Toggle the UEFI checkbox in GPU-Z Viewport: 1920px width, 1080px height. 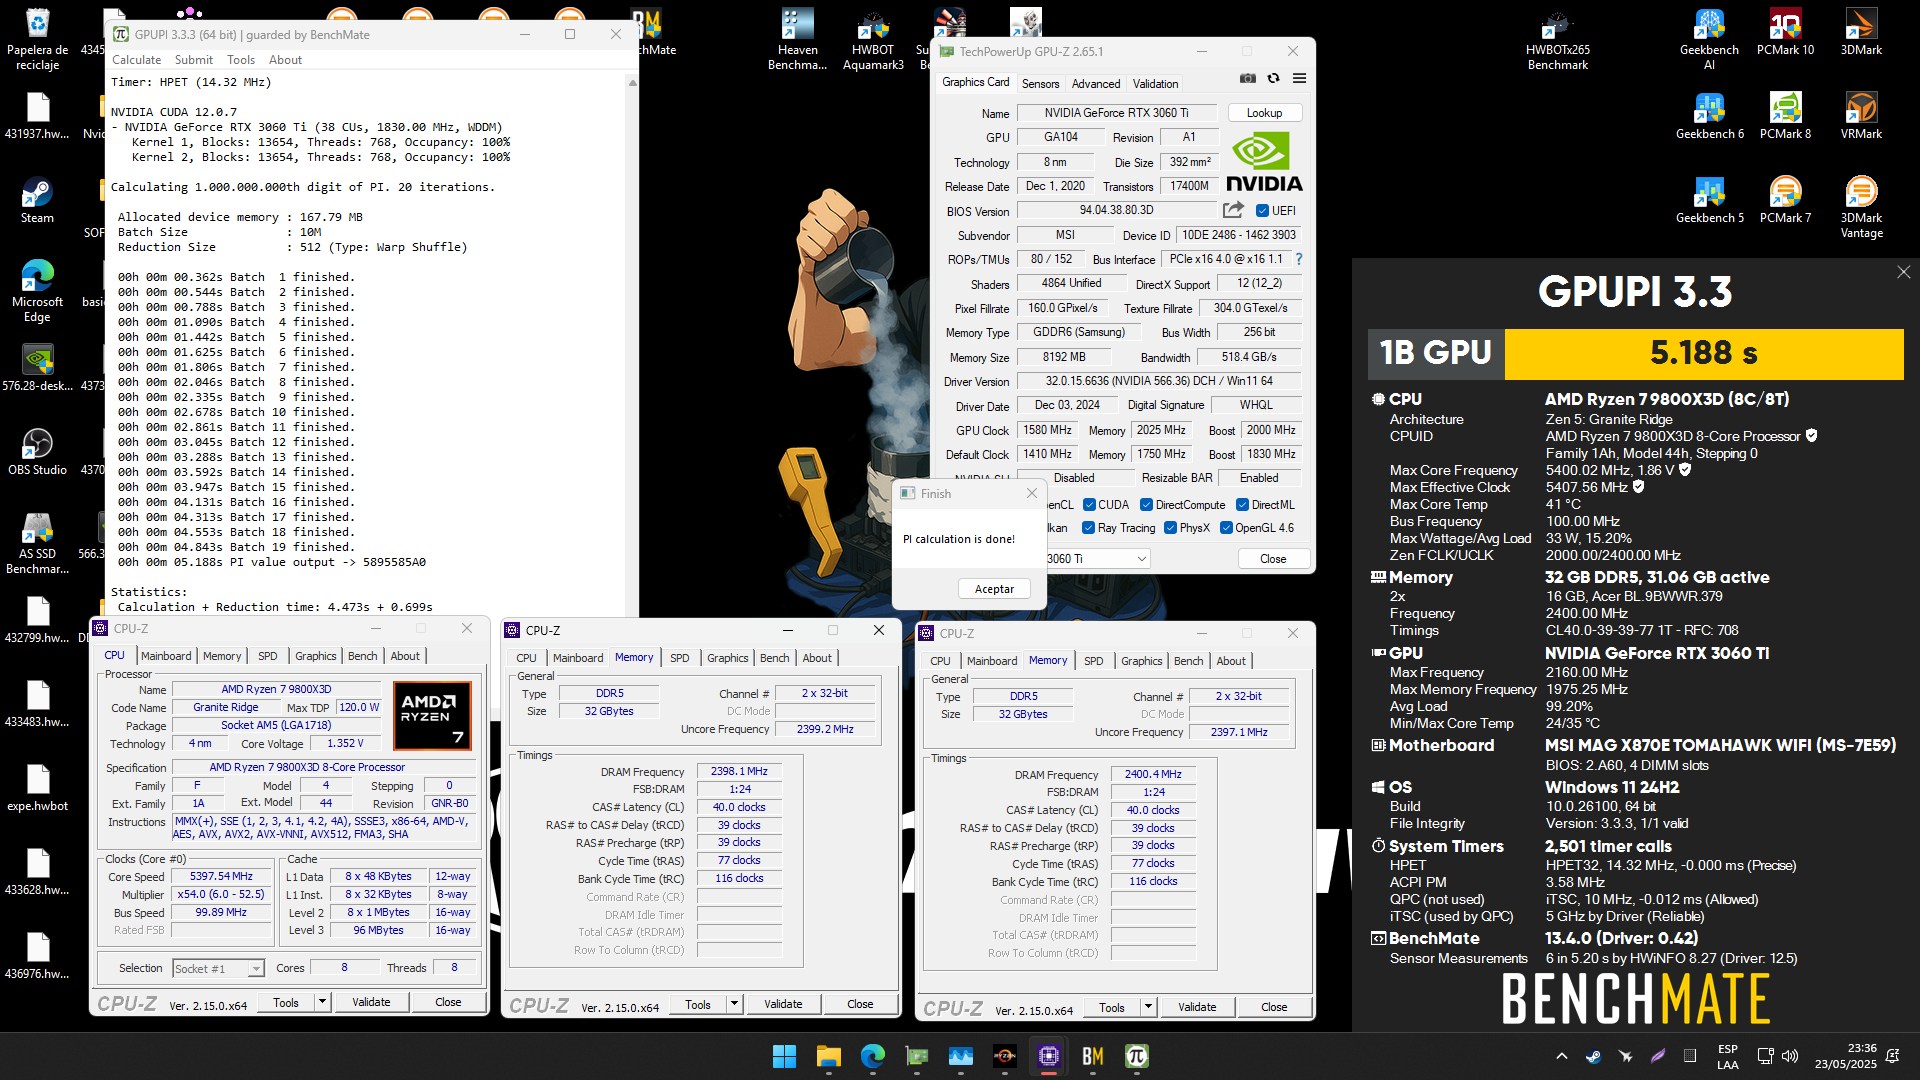point(1262,211)
